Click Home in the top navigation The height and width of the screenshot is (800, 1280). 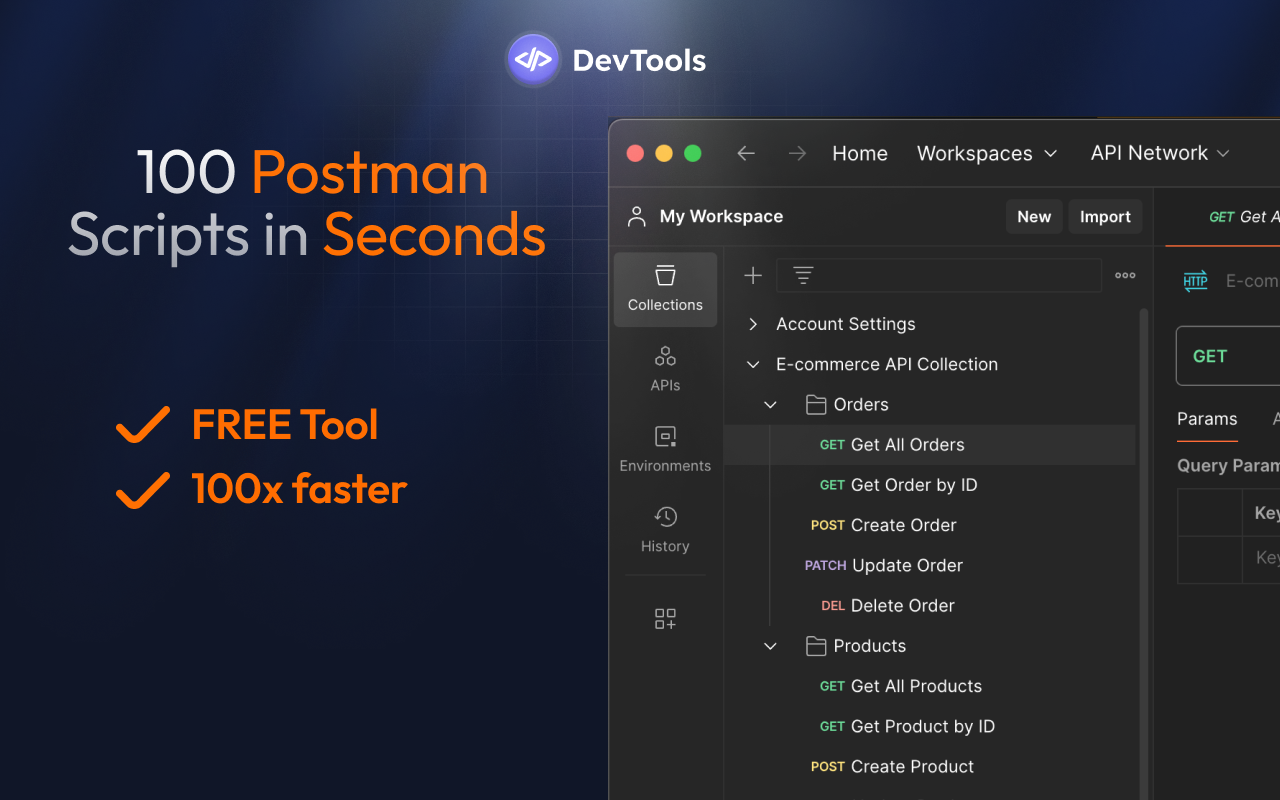tap(860, 153)
